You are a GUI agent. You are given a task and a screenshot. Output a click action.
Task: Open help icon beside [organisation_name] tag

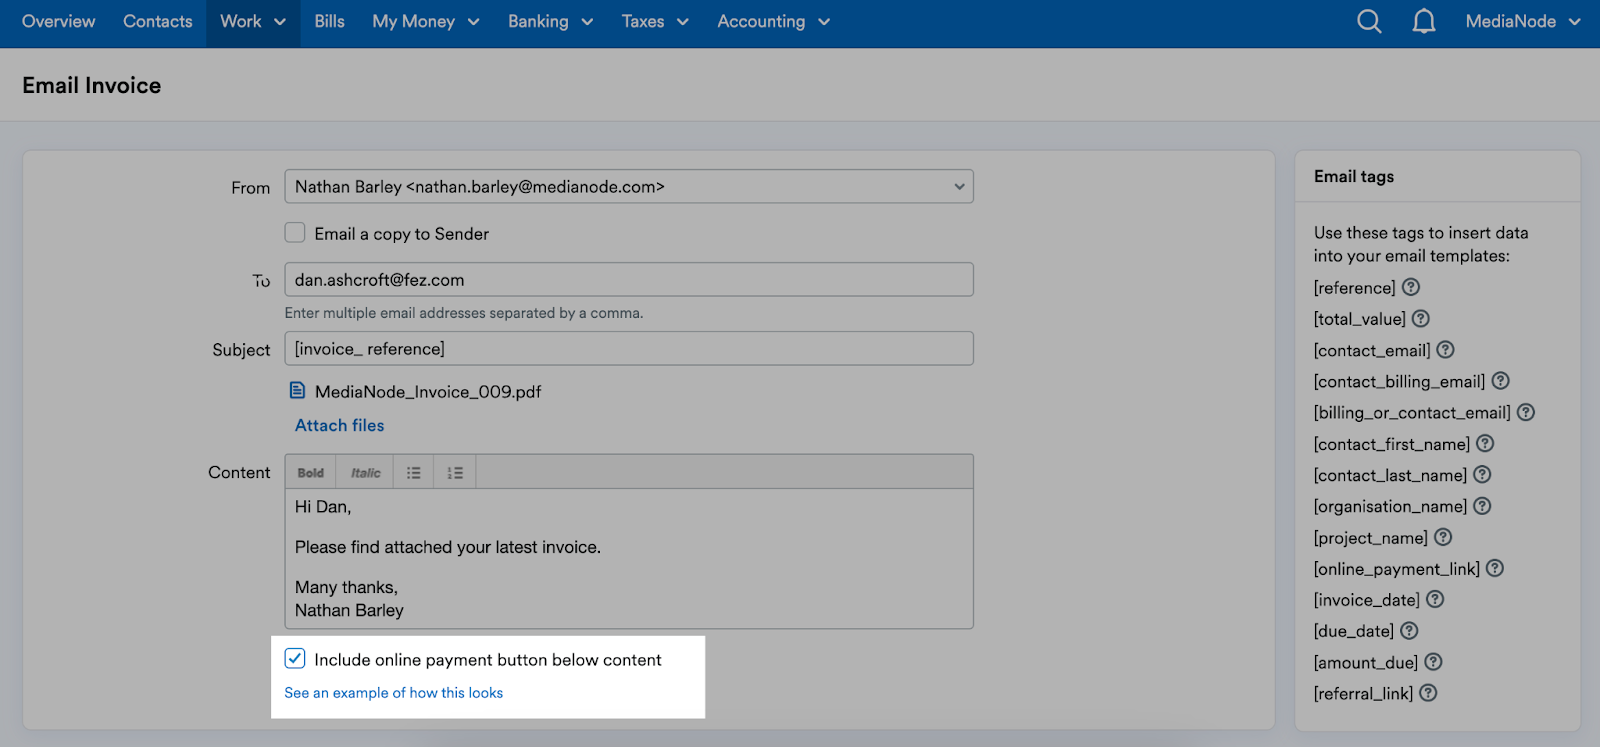click(1483, 506)
